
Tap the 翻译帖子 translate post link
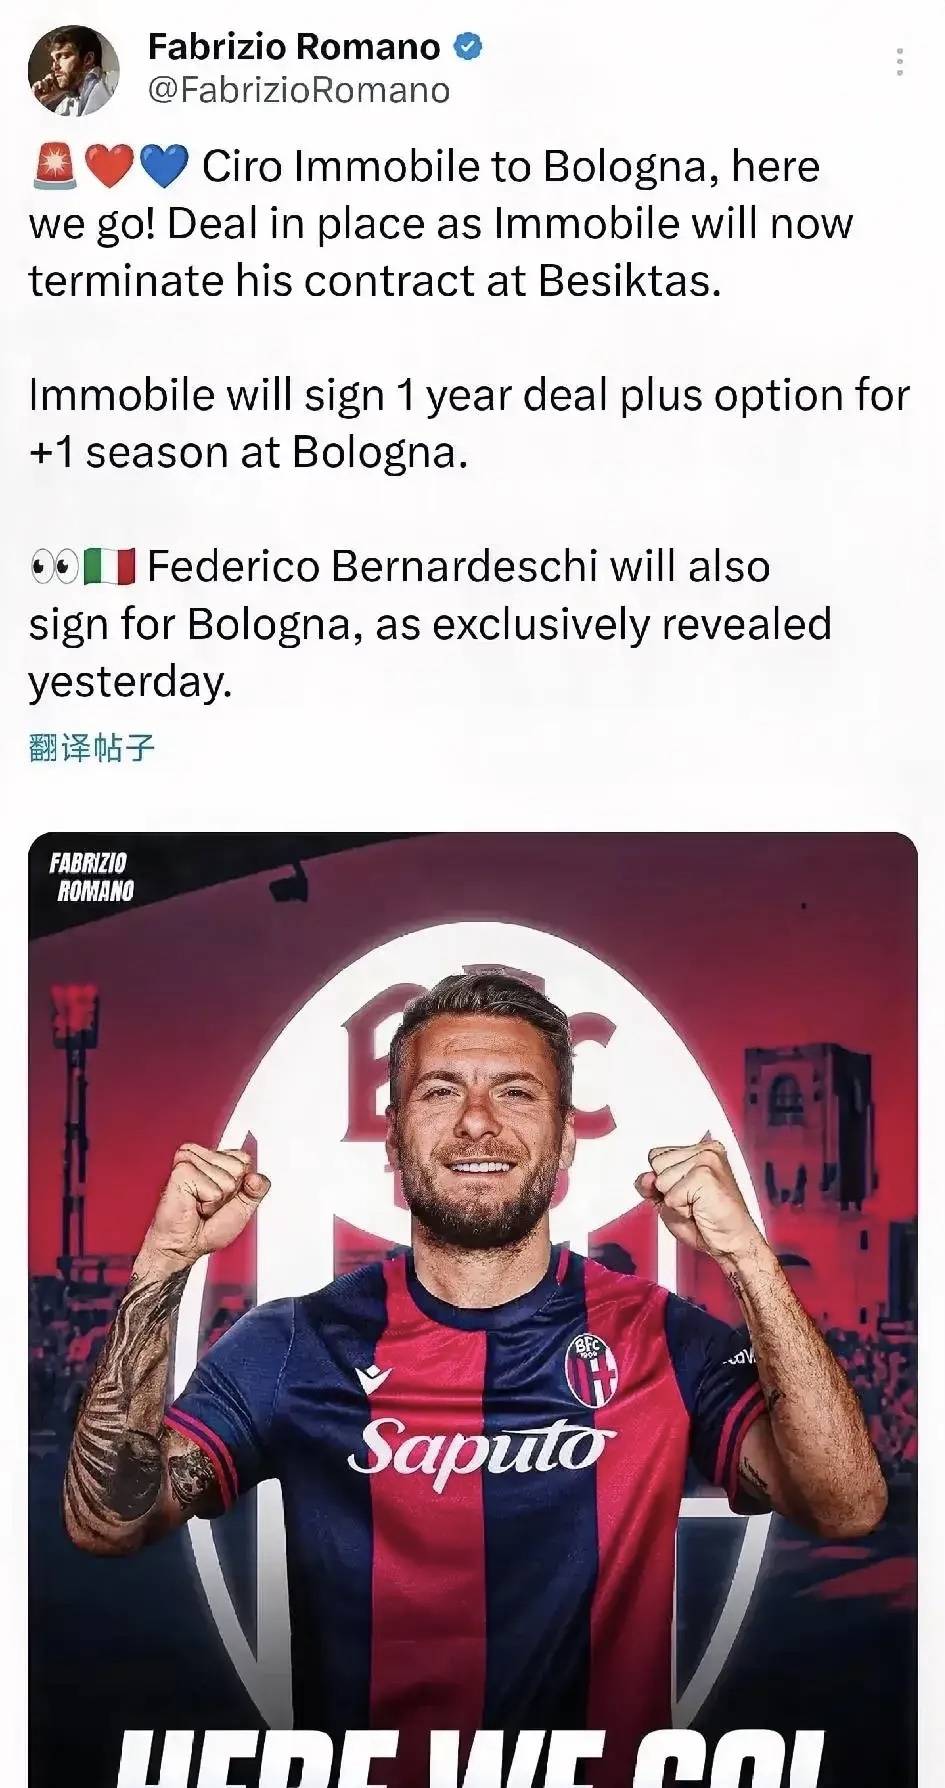(92, 747)
